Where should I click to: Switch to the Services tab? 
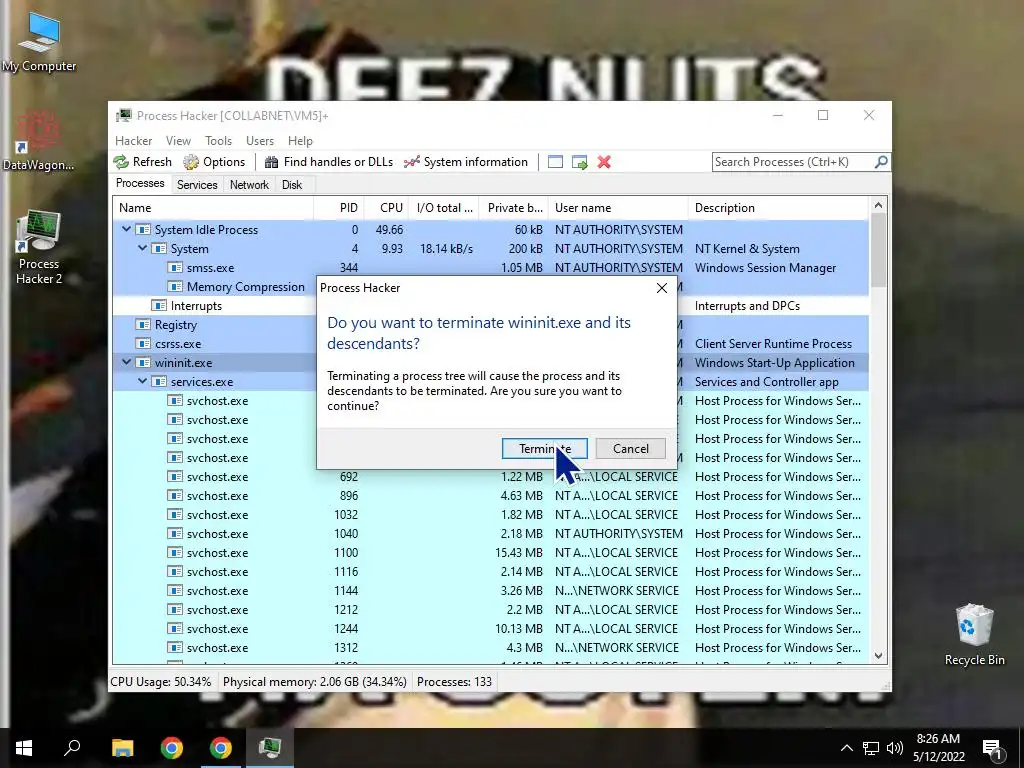point(197,185)
